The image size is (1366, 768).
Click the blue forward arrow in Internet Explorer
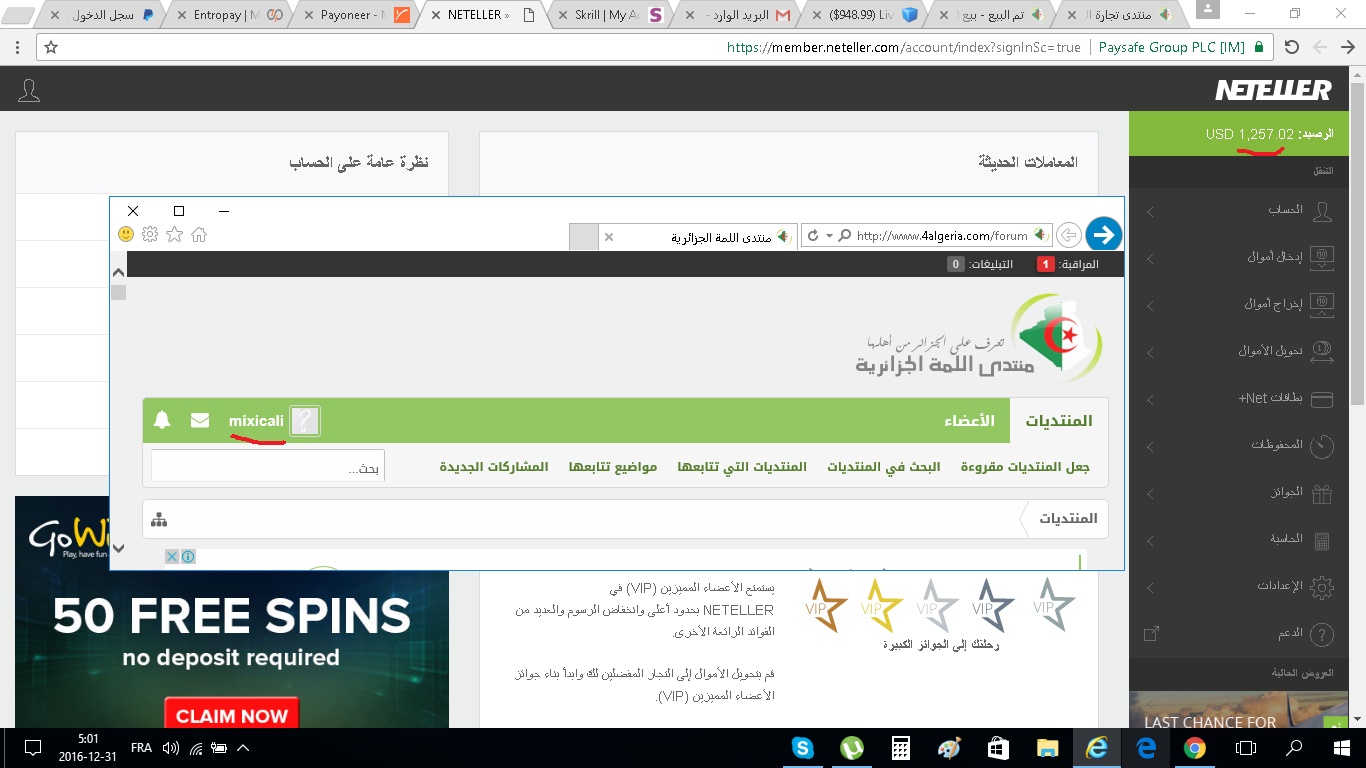pos(1103,234)
